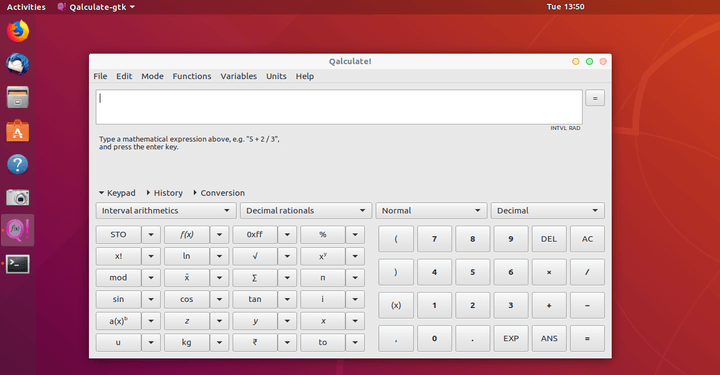
Task: Click the square root keypad button
Action: pos(255,256)
